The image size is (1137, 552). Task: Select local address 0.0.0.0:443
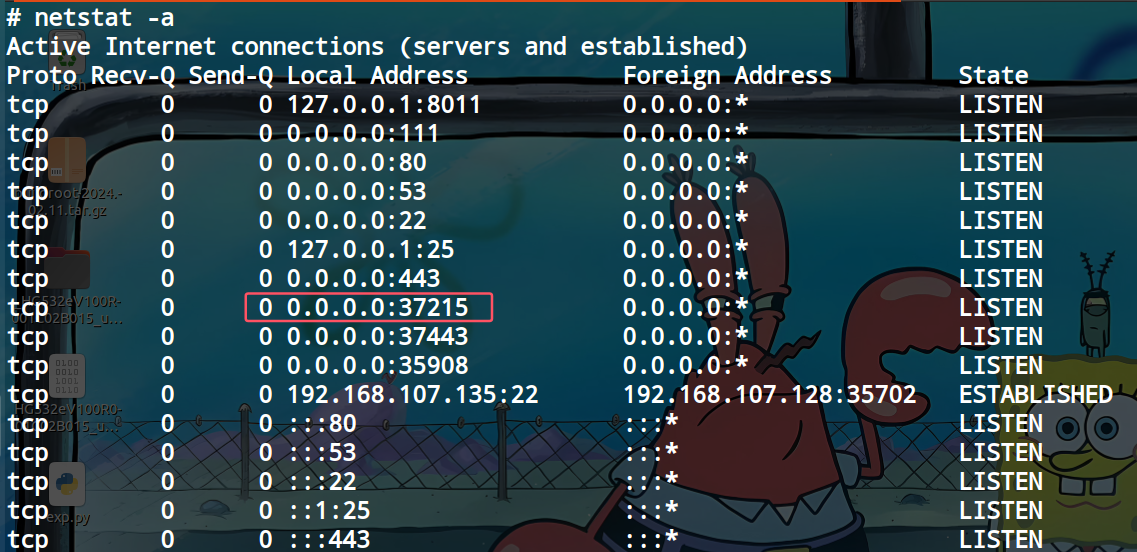pyautogui.click(x=363, y=279)
